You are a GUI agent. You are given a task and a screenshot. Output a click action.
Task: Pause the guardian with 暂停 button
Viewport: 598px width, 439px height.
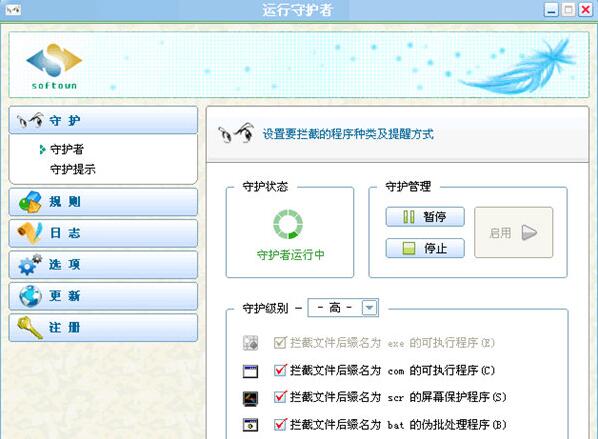425,217
